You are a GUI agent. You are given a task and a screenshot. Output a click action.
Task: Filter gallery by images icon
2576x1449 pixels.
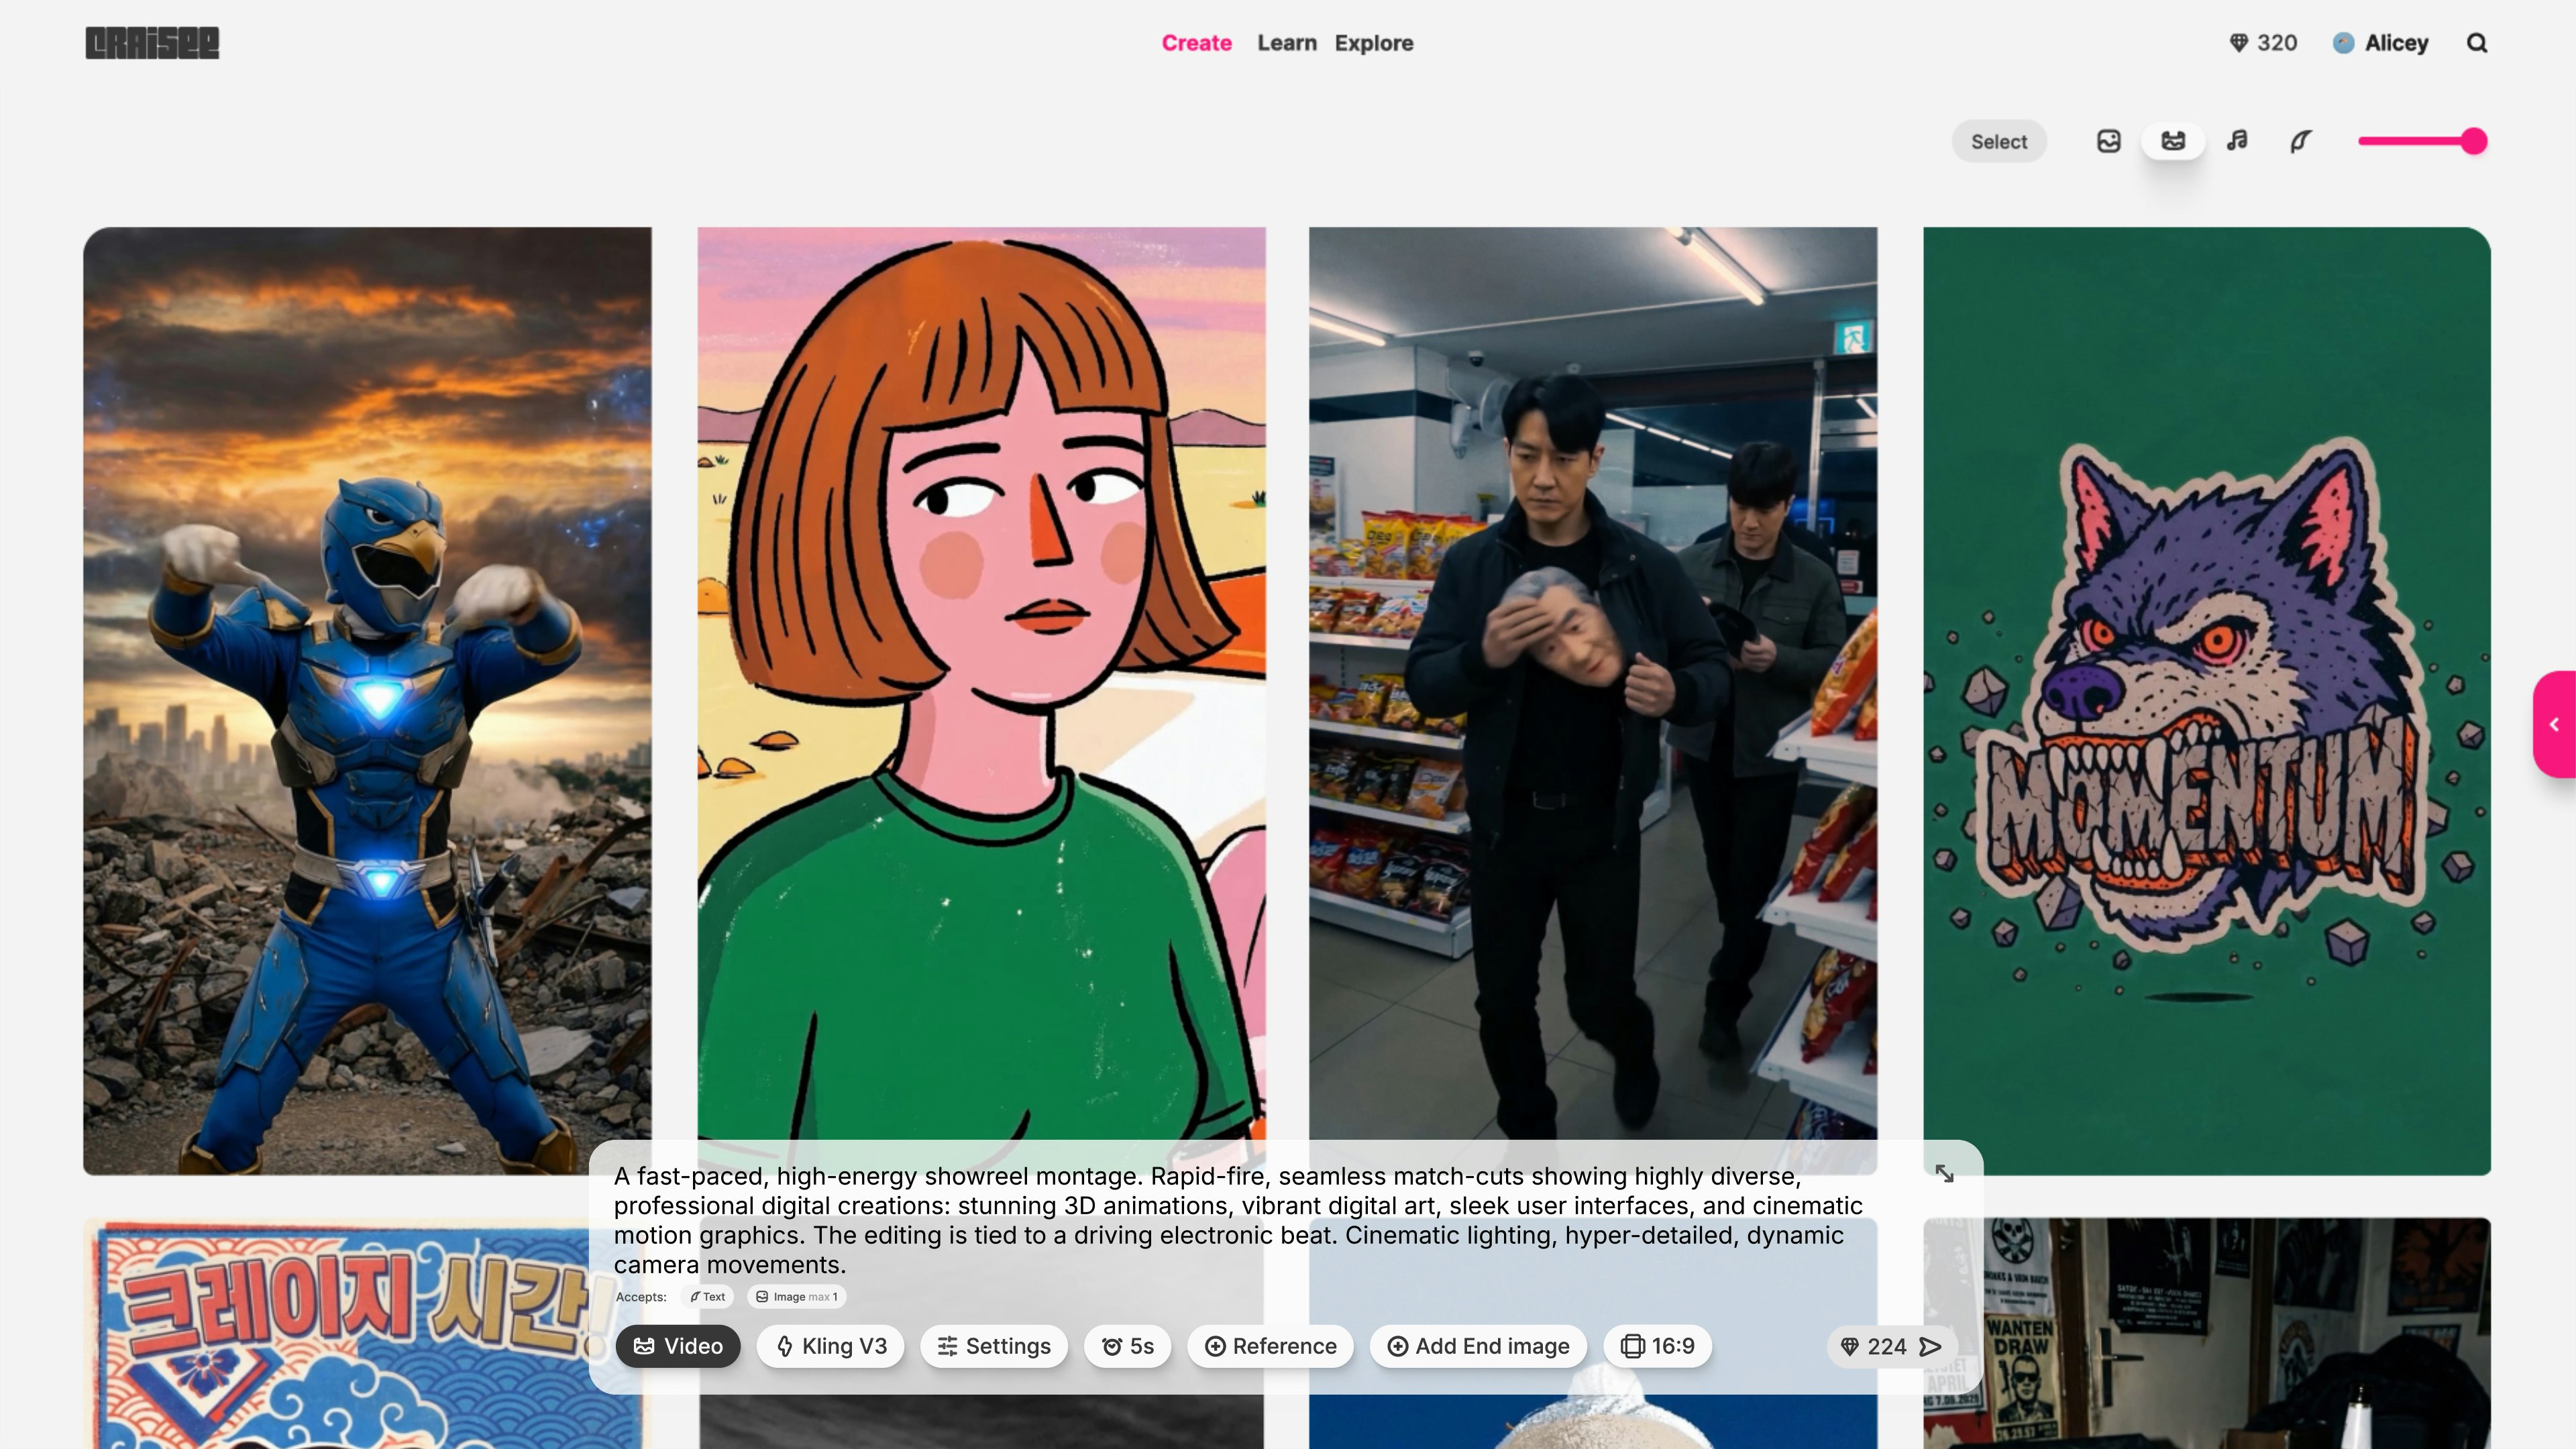click(x=2108, y=141)
